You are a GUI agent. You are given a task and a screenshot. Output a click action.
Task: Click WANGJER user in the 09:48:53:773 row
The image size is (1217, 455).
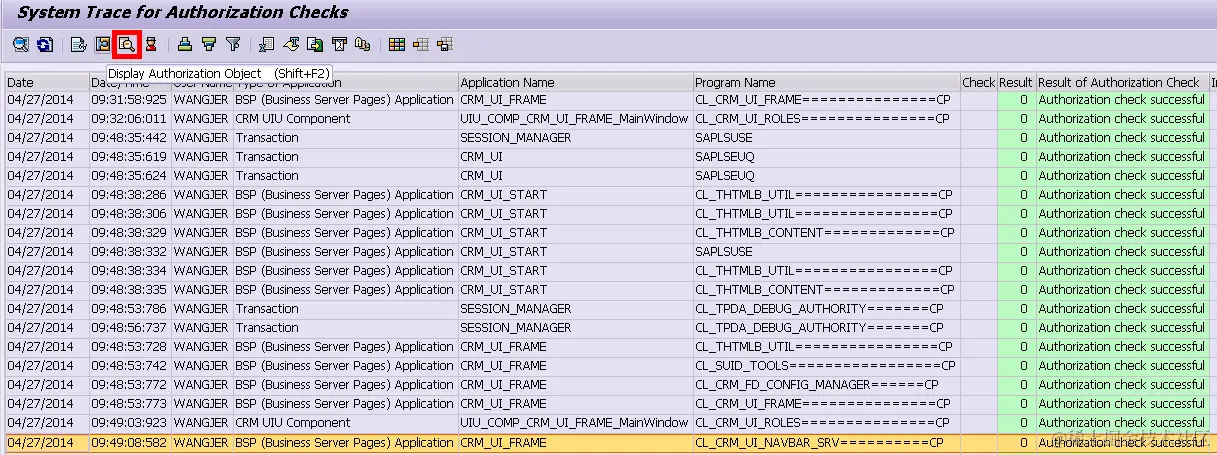tap(201, 404)
